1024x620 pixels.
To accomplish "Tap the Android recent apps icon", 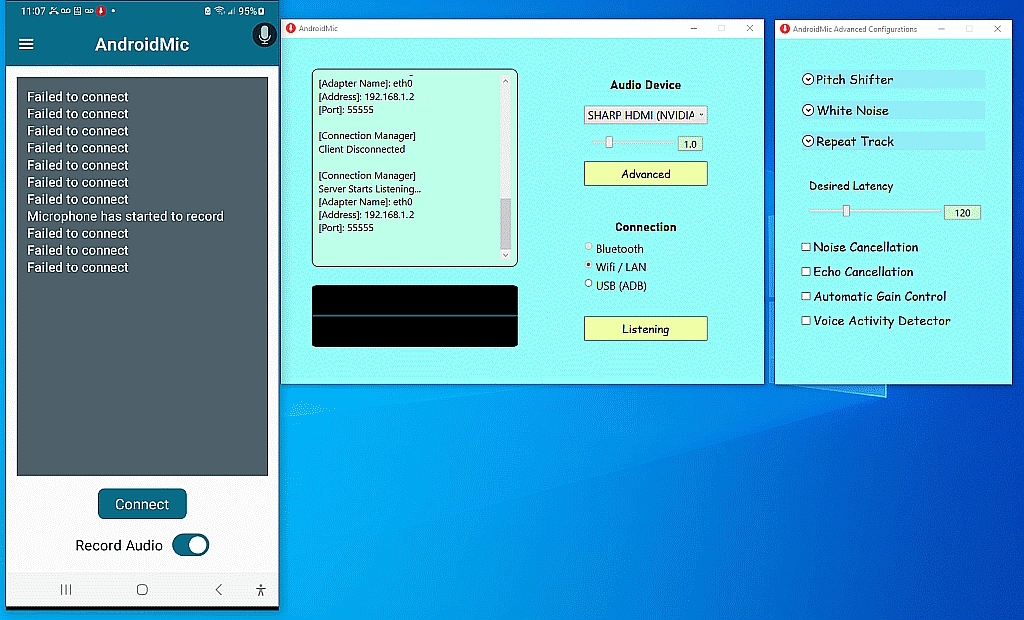I will pyautogui.click(x=66, y=590).
